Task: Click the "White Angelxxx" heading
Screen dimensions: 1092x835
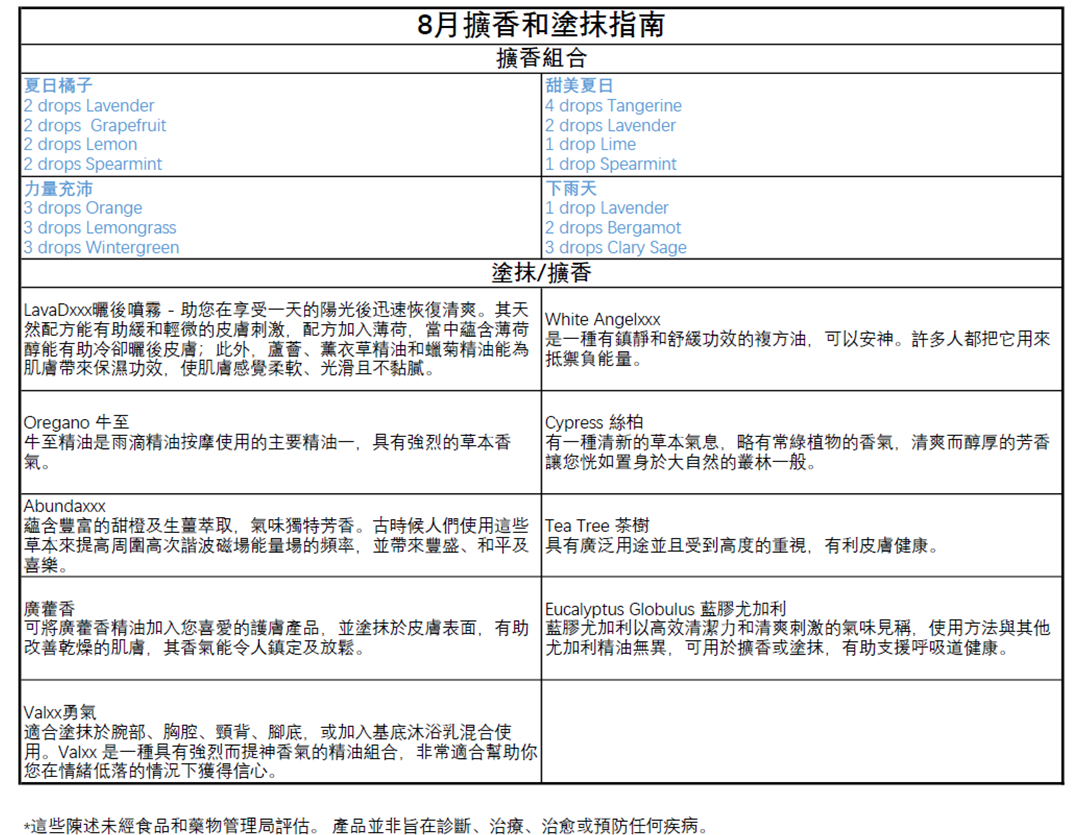Action: point(602,319)
